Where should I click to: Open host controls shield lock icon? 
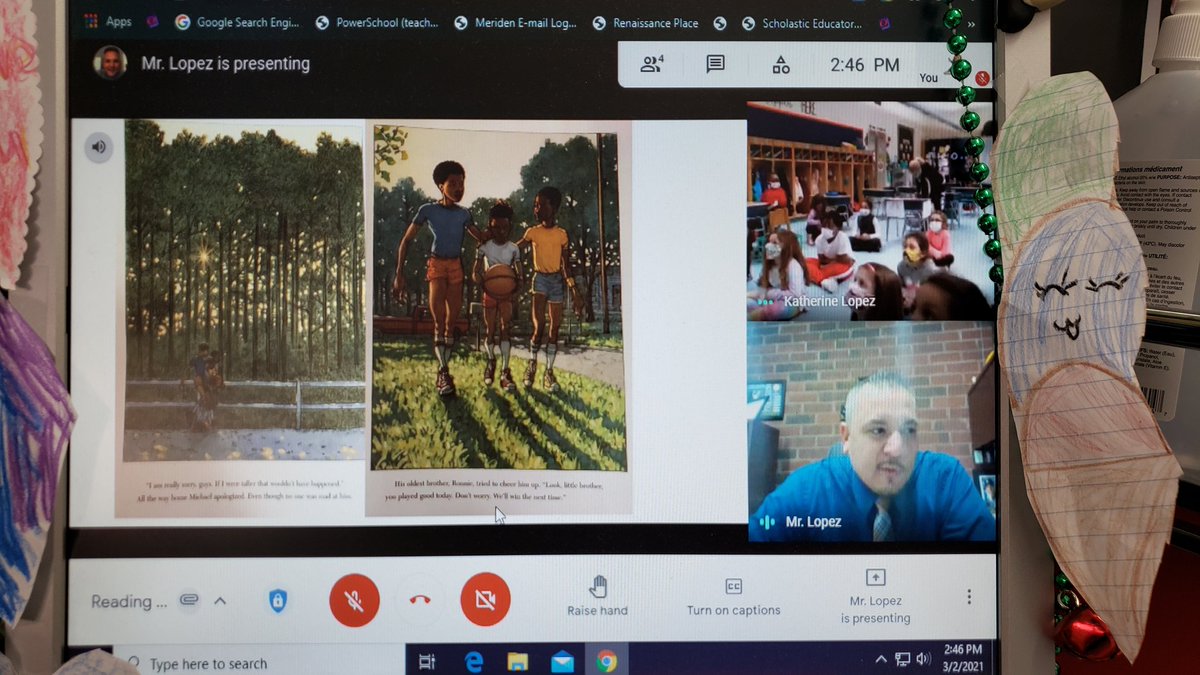point(278,600)
